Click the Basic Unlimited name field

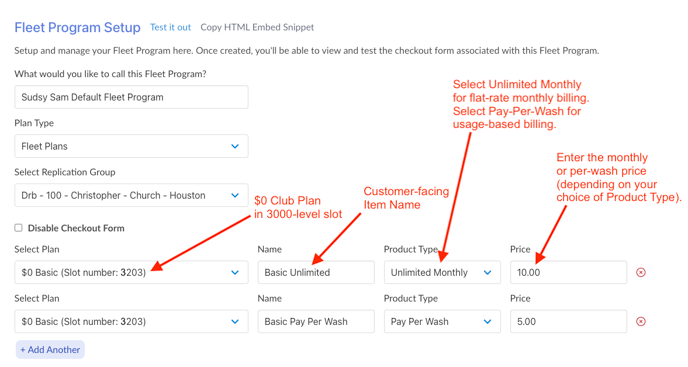coord(316,273)
